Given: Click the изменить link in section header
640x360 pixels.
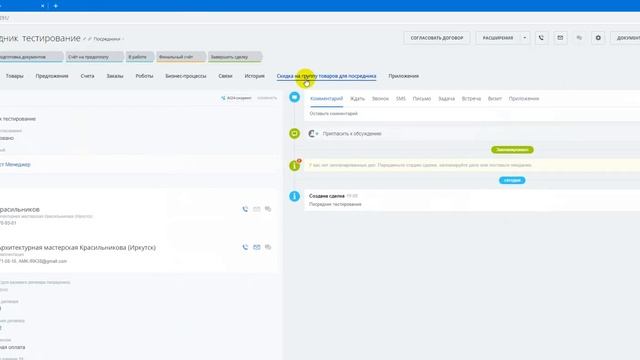Looking at the screenshot, I should click(267, 98).
